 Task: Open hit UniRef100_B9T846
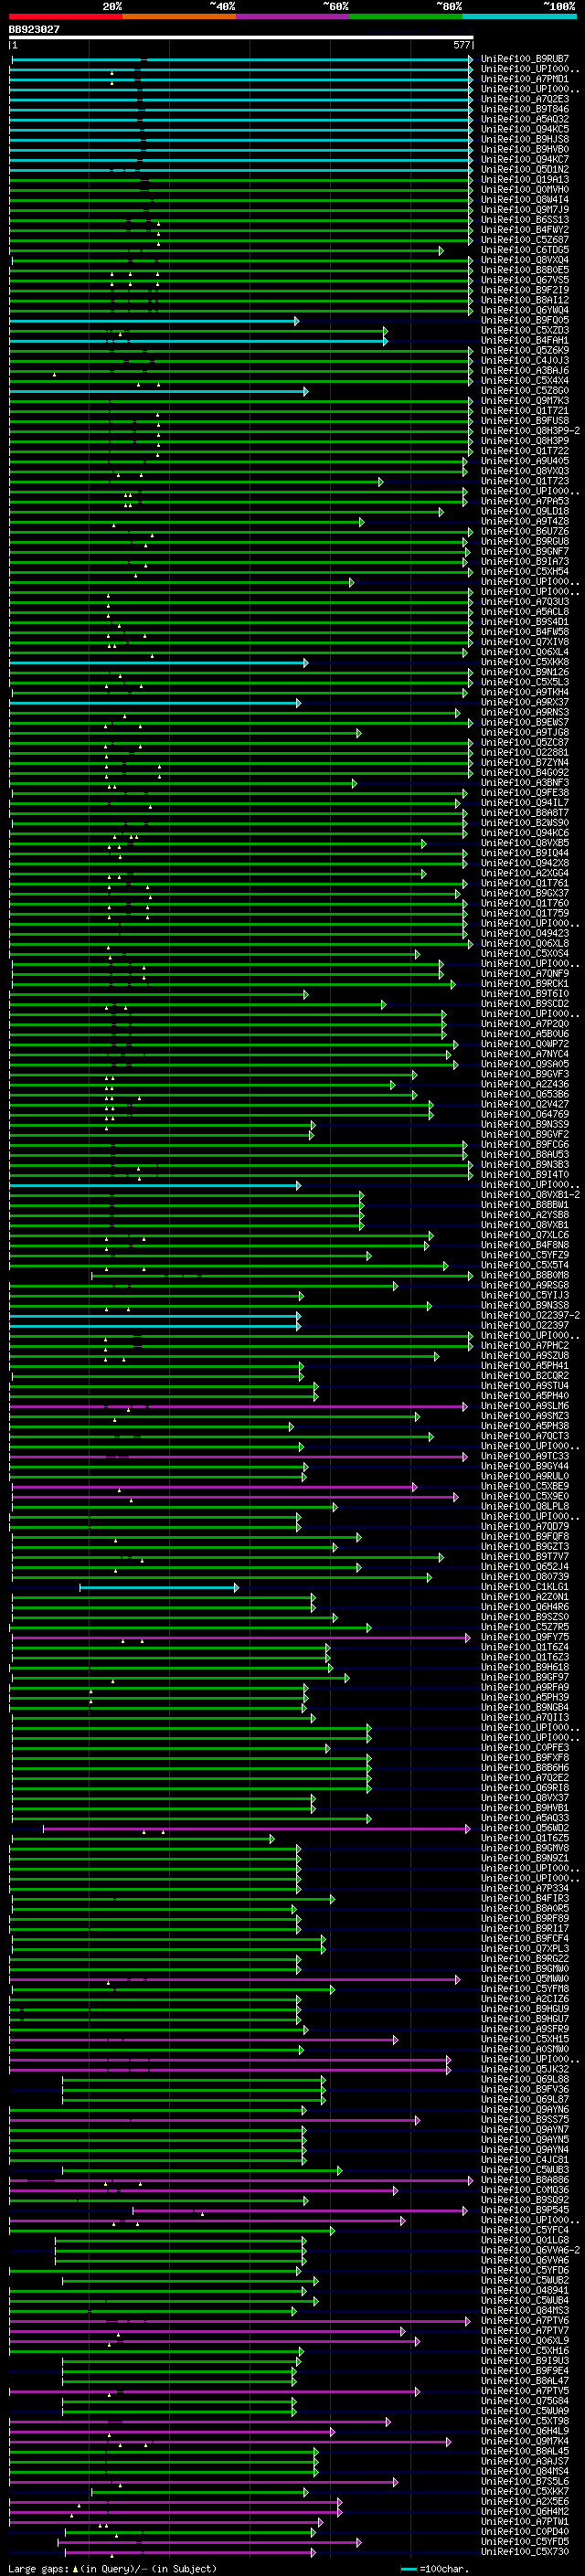(x=524, y=109)
